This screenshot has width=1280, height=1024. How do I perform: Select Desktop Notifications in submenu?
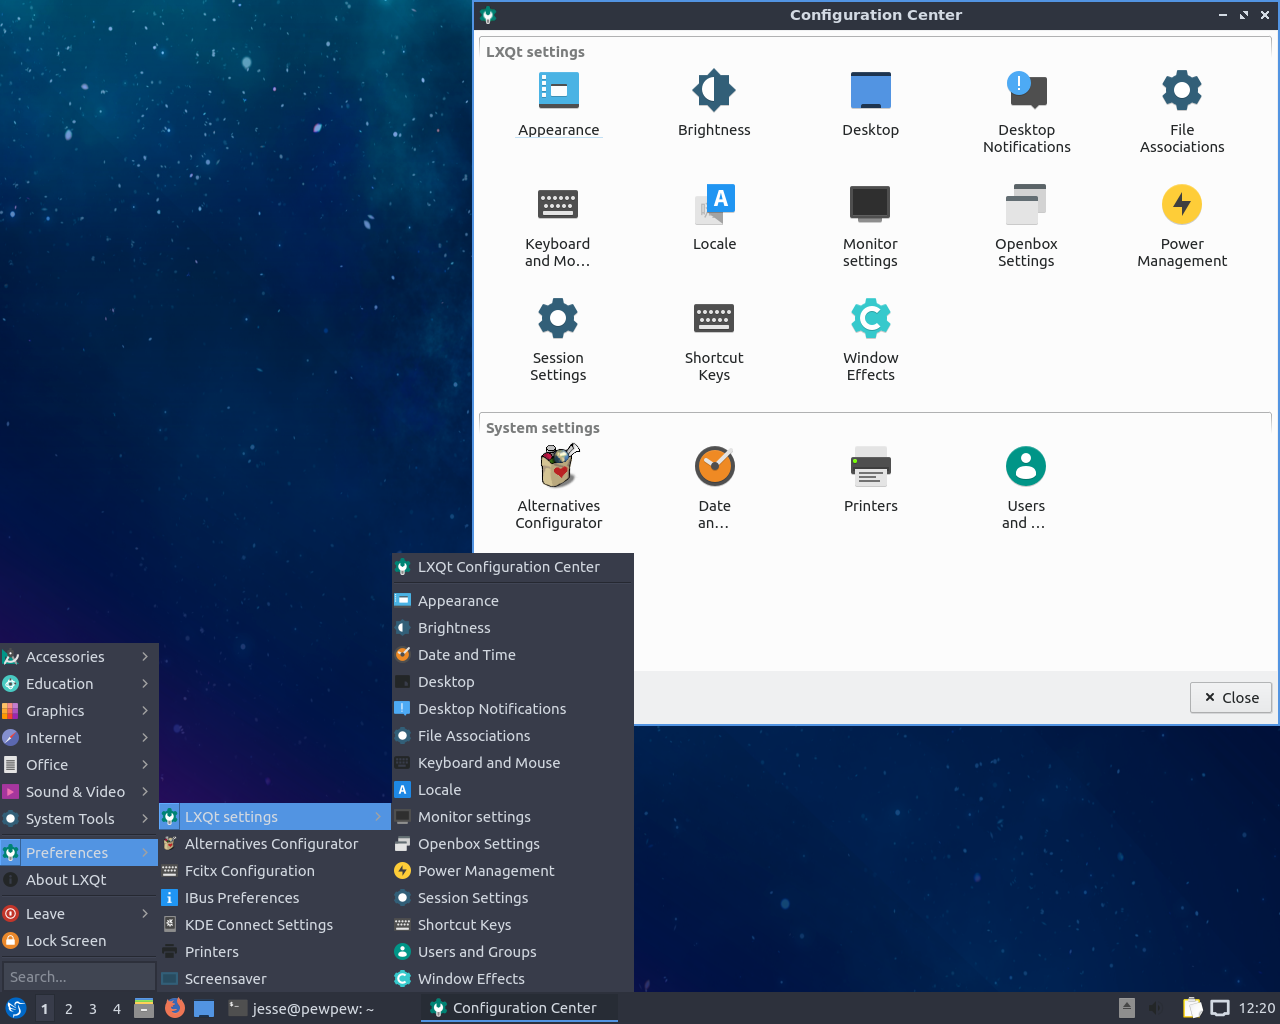[513, 709]
